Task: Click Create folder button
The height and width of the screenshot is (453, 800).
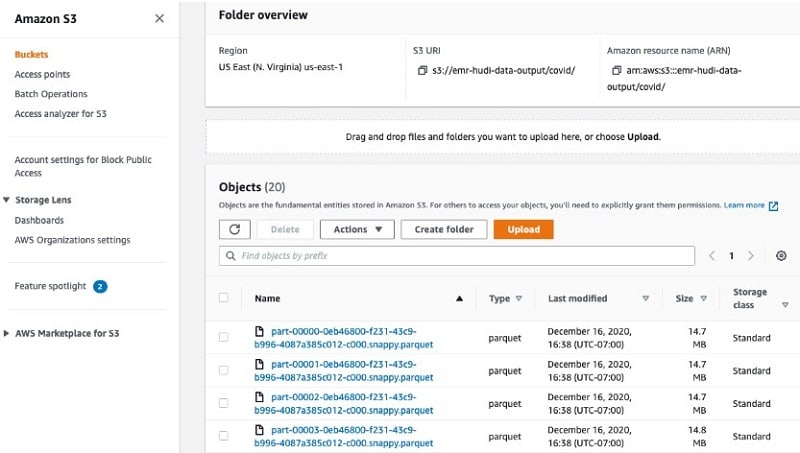Action: click(444, 230)
